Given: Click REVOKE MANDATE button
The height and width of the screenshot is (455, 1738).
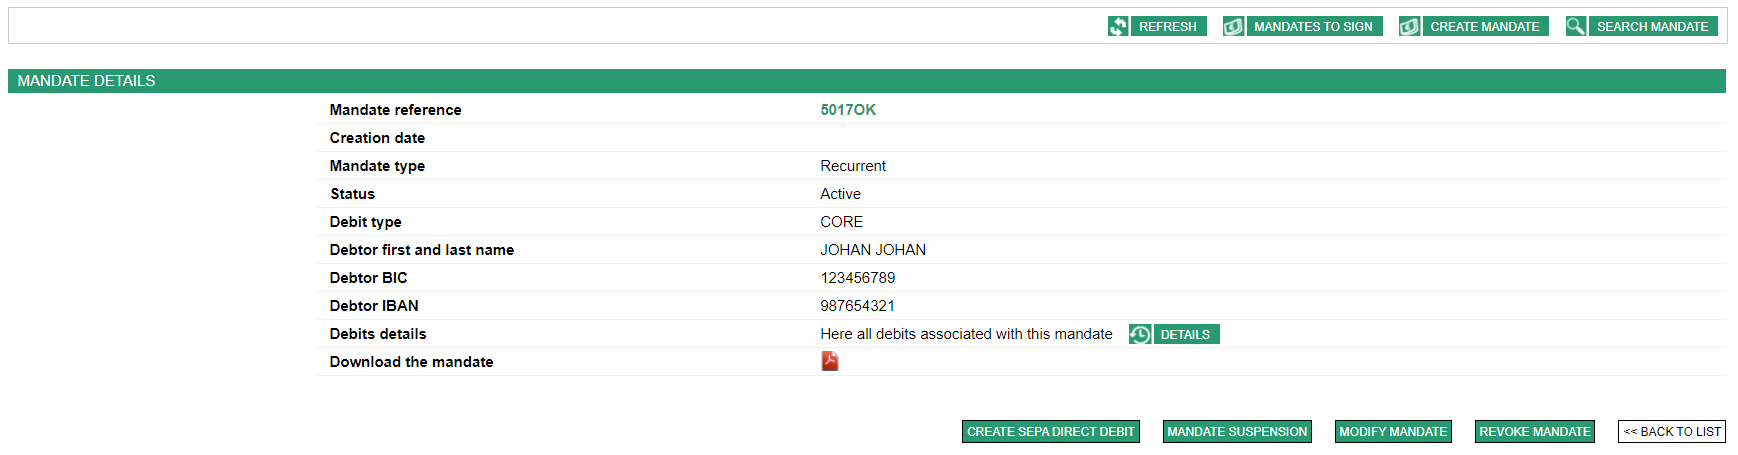Looking at the screenshot, I should point(1534,432).
